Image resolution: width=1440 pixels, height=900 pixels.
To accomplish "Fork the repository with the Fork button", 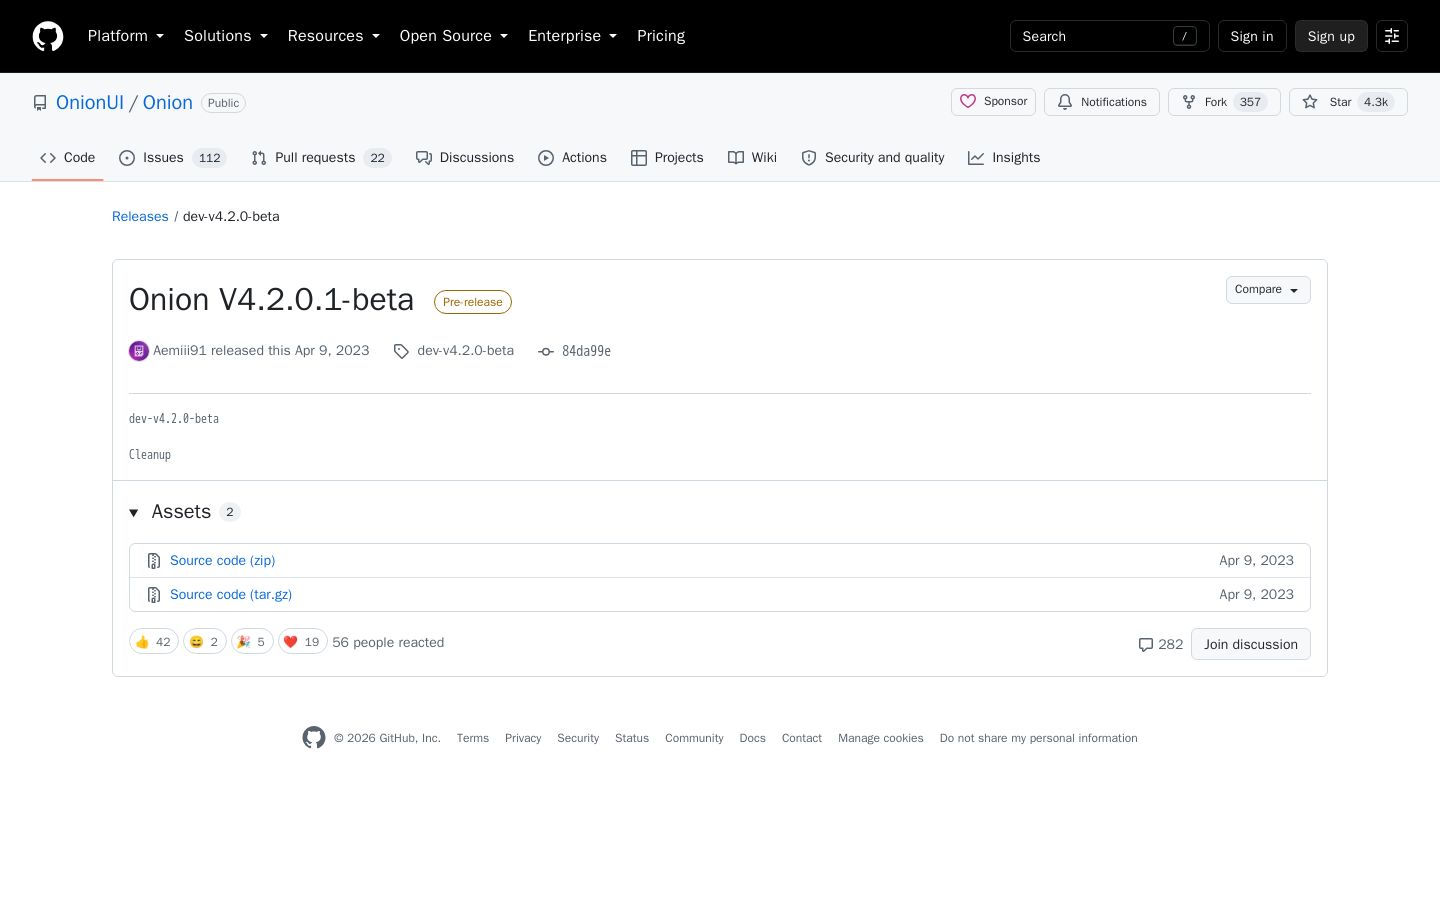I will tap(1224, 102).
